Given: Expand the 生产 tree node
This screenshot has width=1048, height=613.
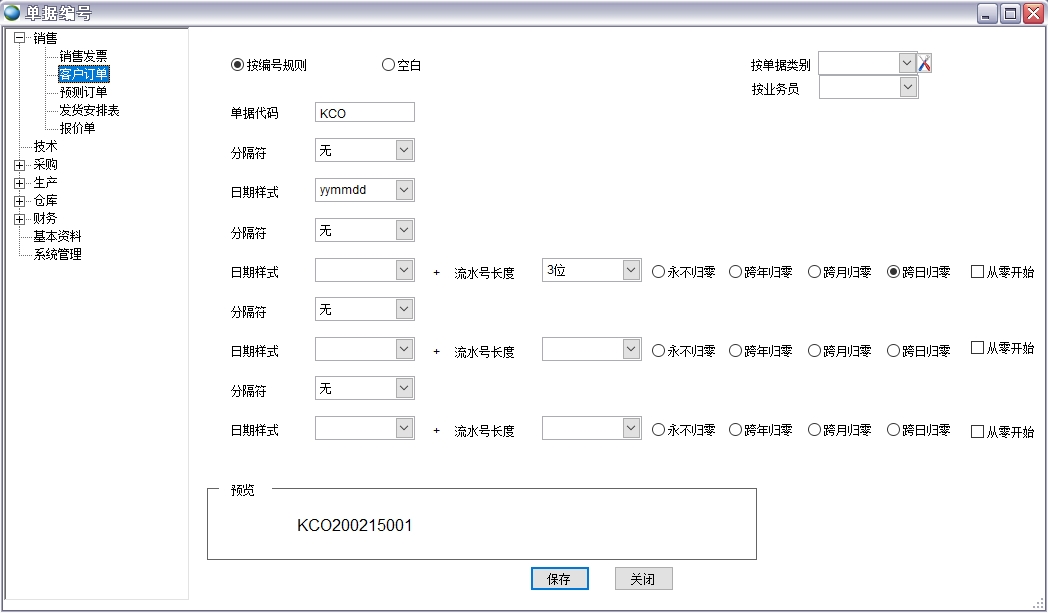Looking at the screenshot, I should coord(20,181).
